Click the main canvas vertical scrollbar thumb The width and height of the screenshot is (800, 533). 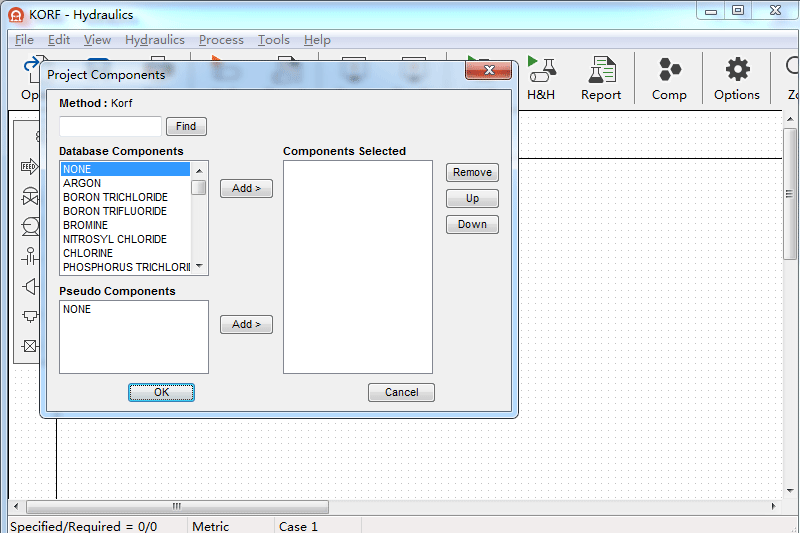(790, 194)
